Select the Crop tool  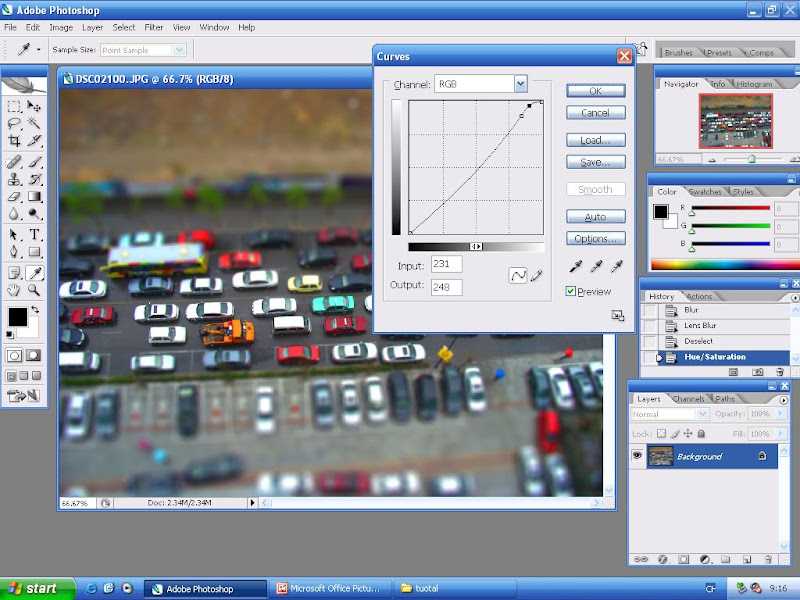point(14,141)
